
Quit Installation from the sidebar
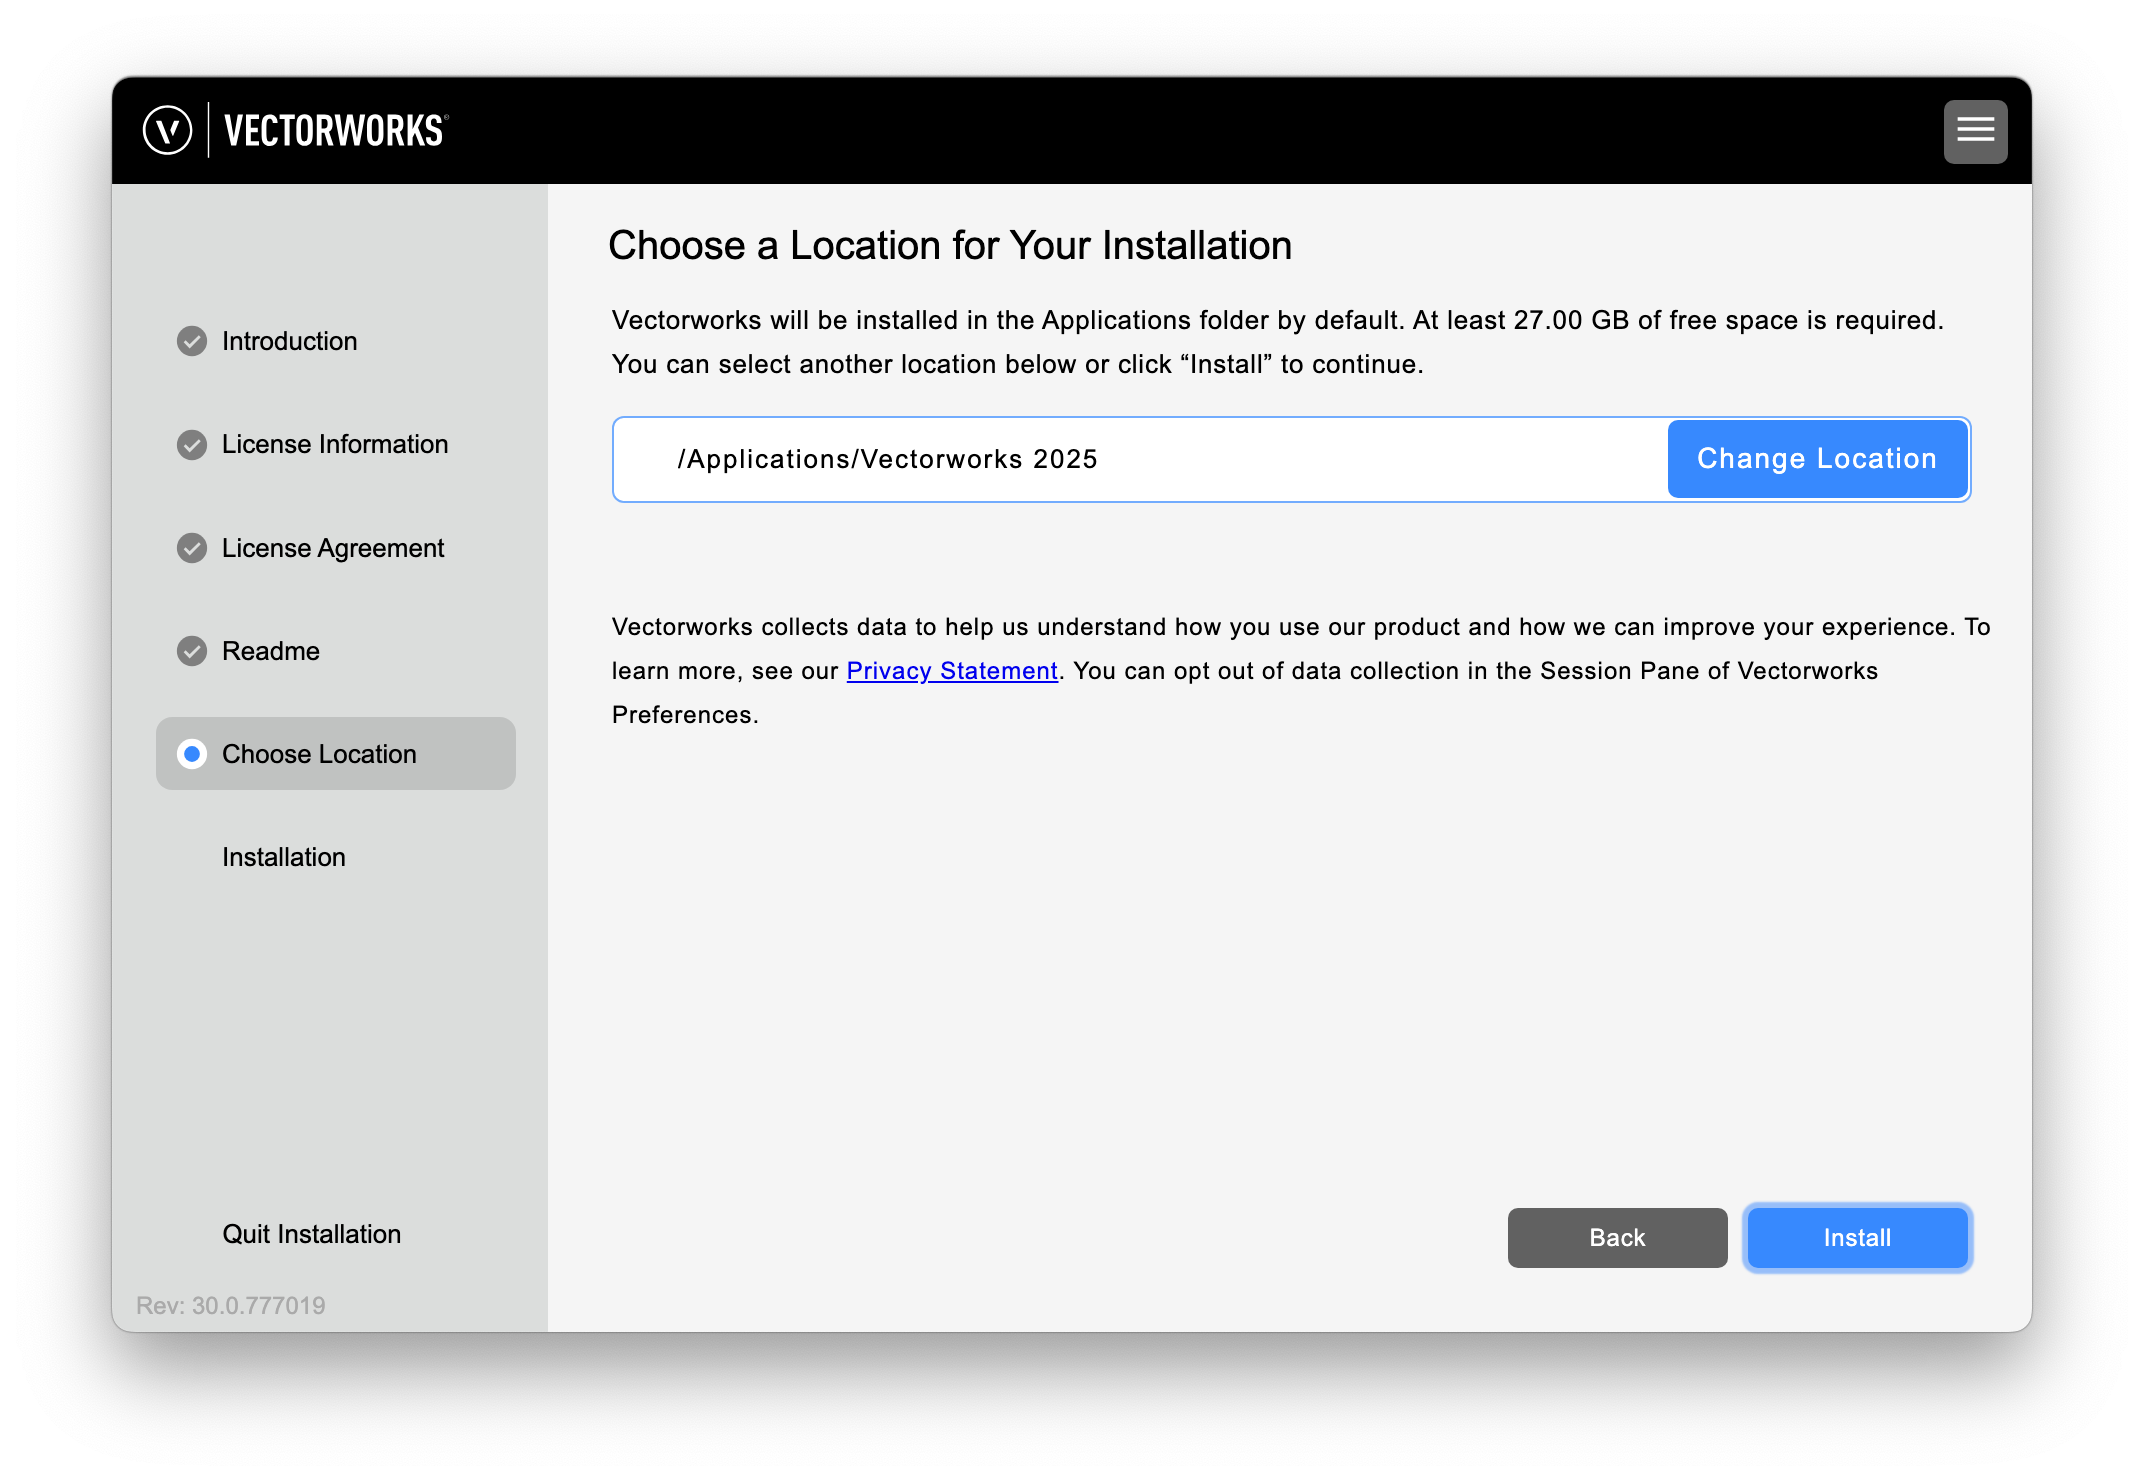coord(312,1234)
